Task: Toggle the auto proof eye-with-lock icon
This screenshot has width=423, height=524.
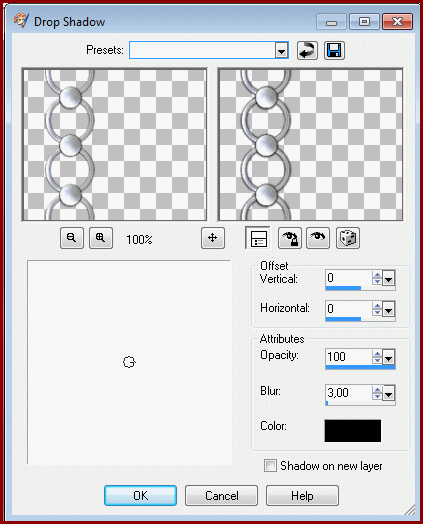Action: [x=289, y=238]
